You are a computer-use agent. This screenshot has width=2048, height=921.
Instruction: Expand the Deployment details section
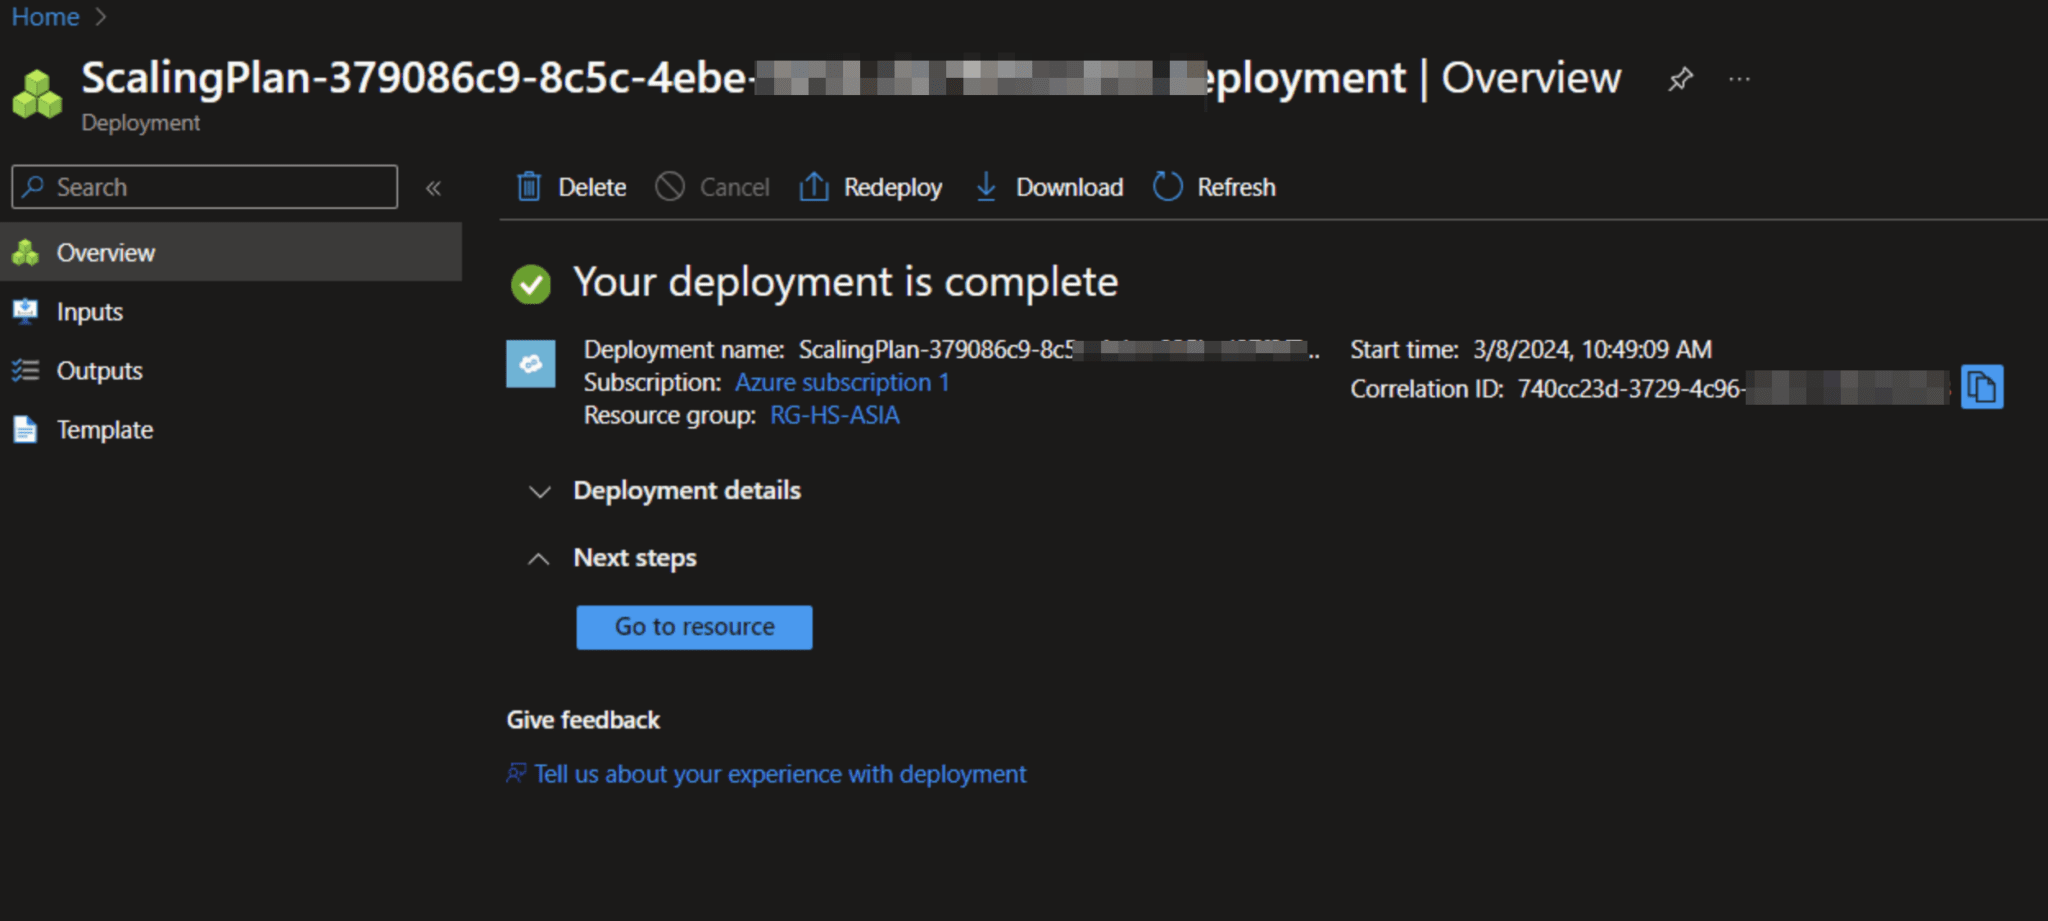click(540, 492)
